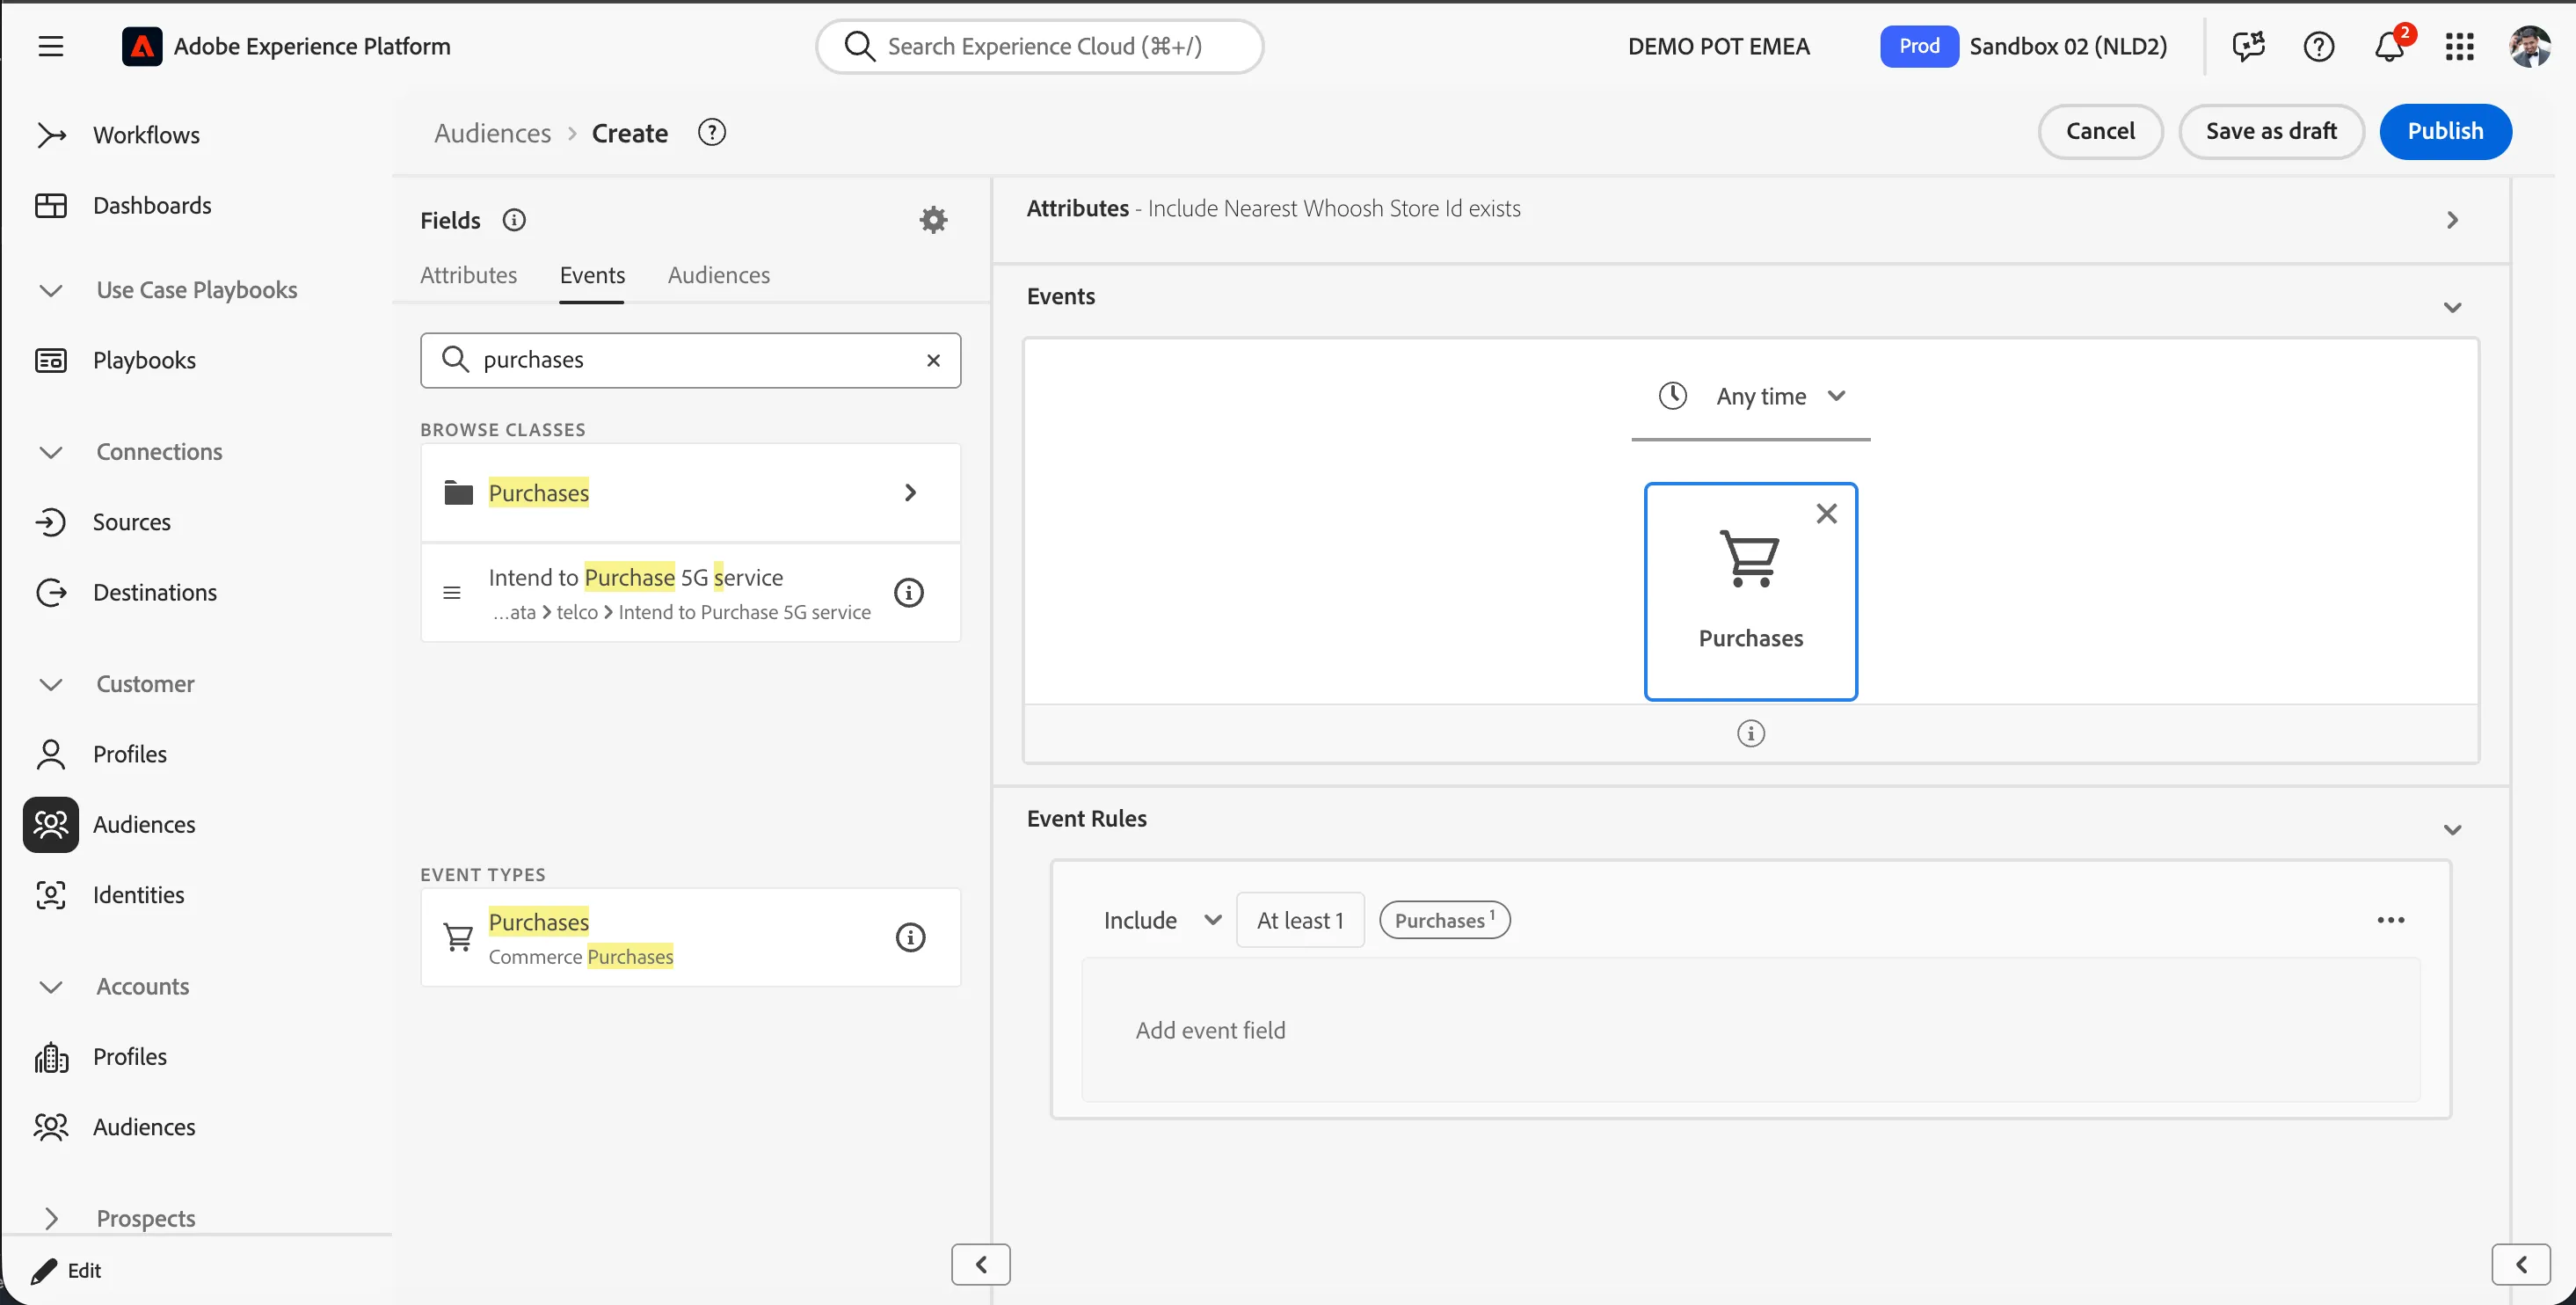Click the Adobe Experience Platform logo
Image resolution: width=2576 pixels, height=1305 pixels.
coord(142,46)
